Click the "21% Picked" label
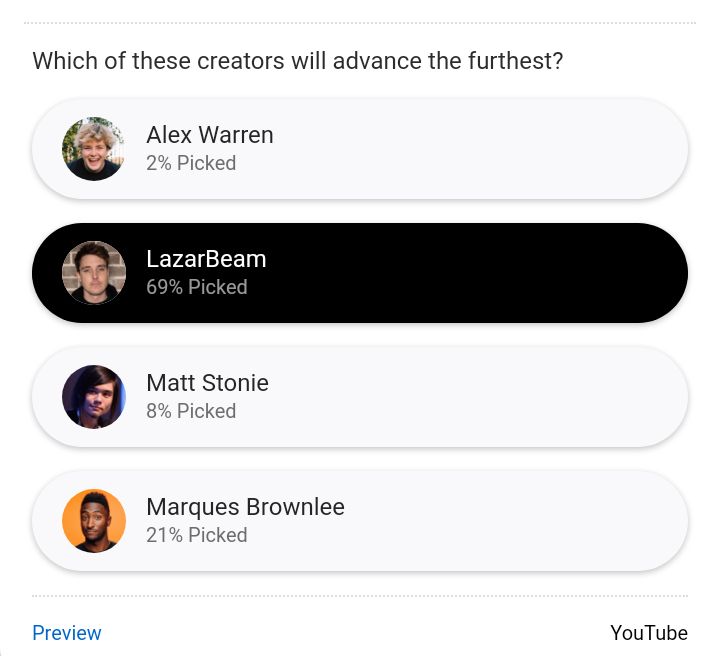This screenshot has height=656, width=707. (x=197, y=535)
